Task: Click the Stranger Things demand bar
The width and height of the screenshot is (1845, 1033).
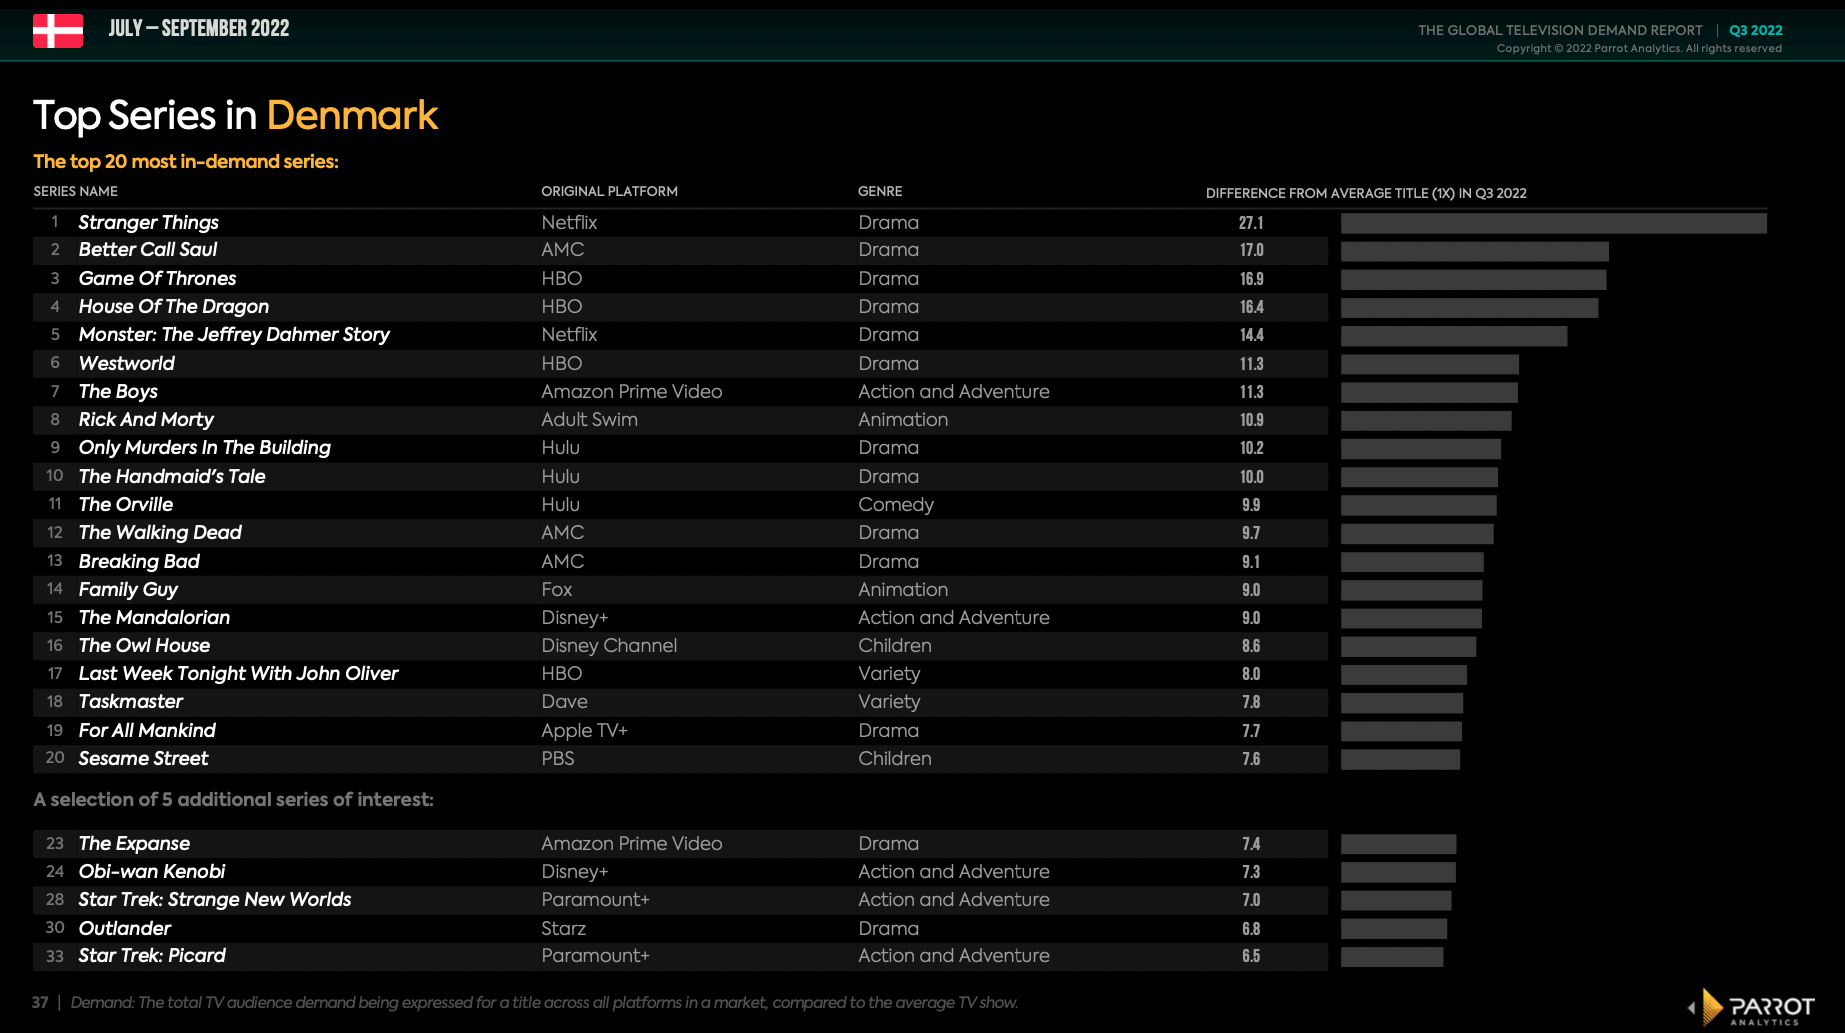Action: pyautogui.click(x=1553, y=223)
